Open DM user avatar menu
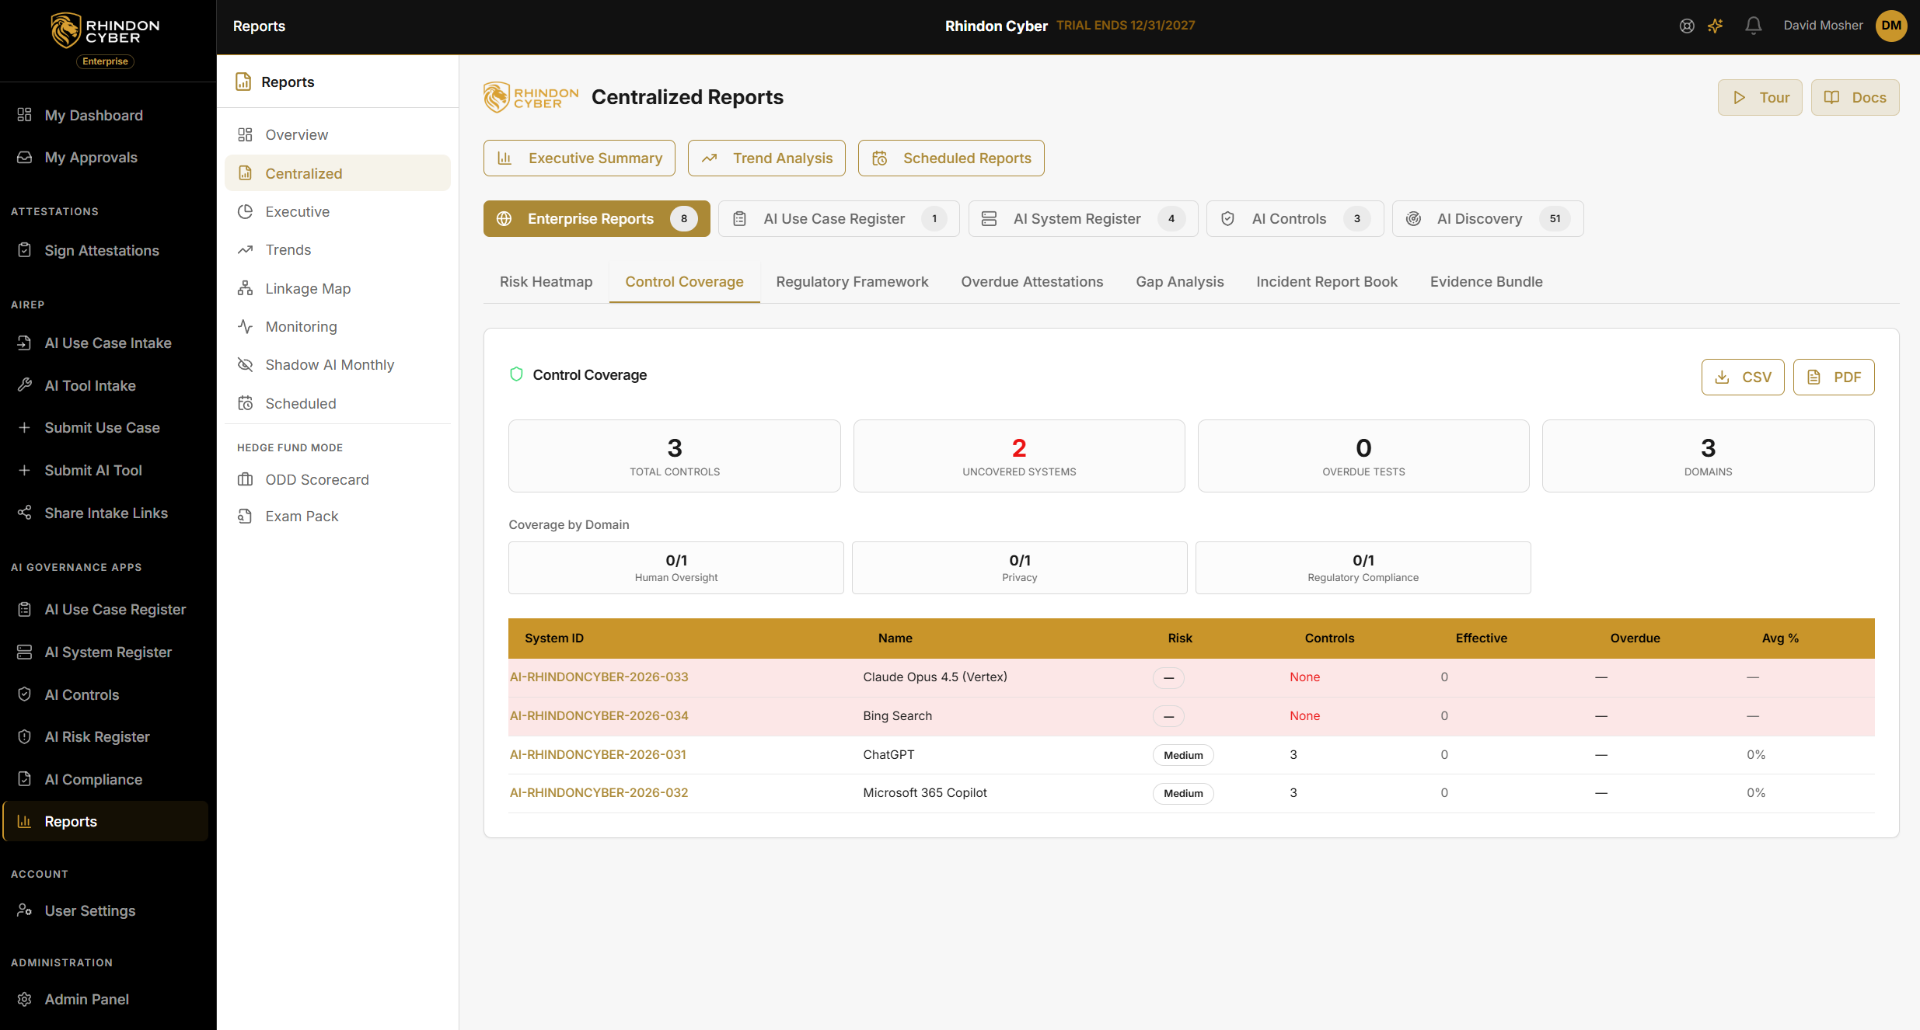The width and height of the screenshot is (1920, 1030). click(x=1891, y=26)
